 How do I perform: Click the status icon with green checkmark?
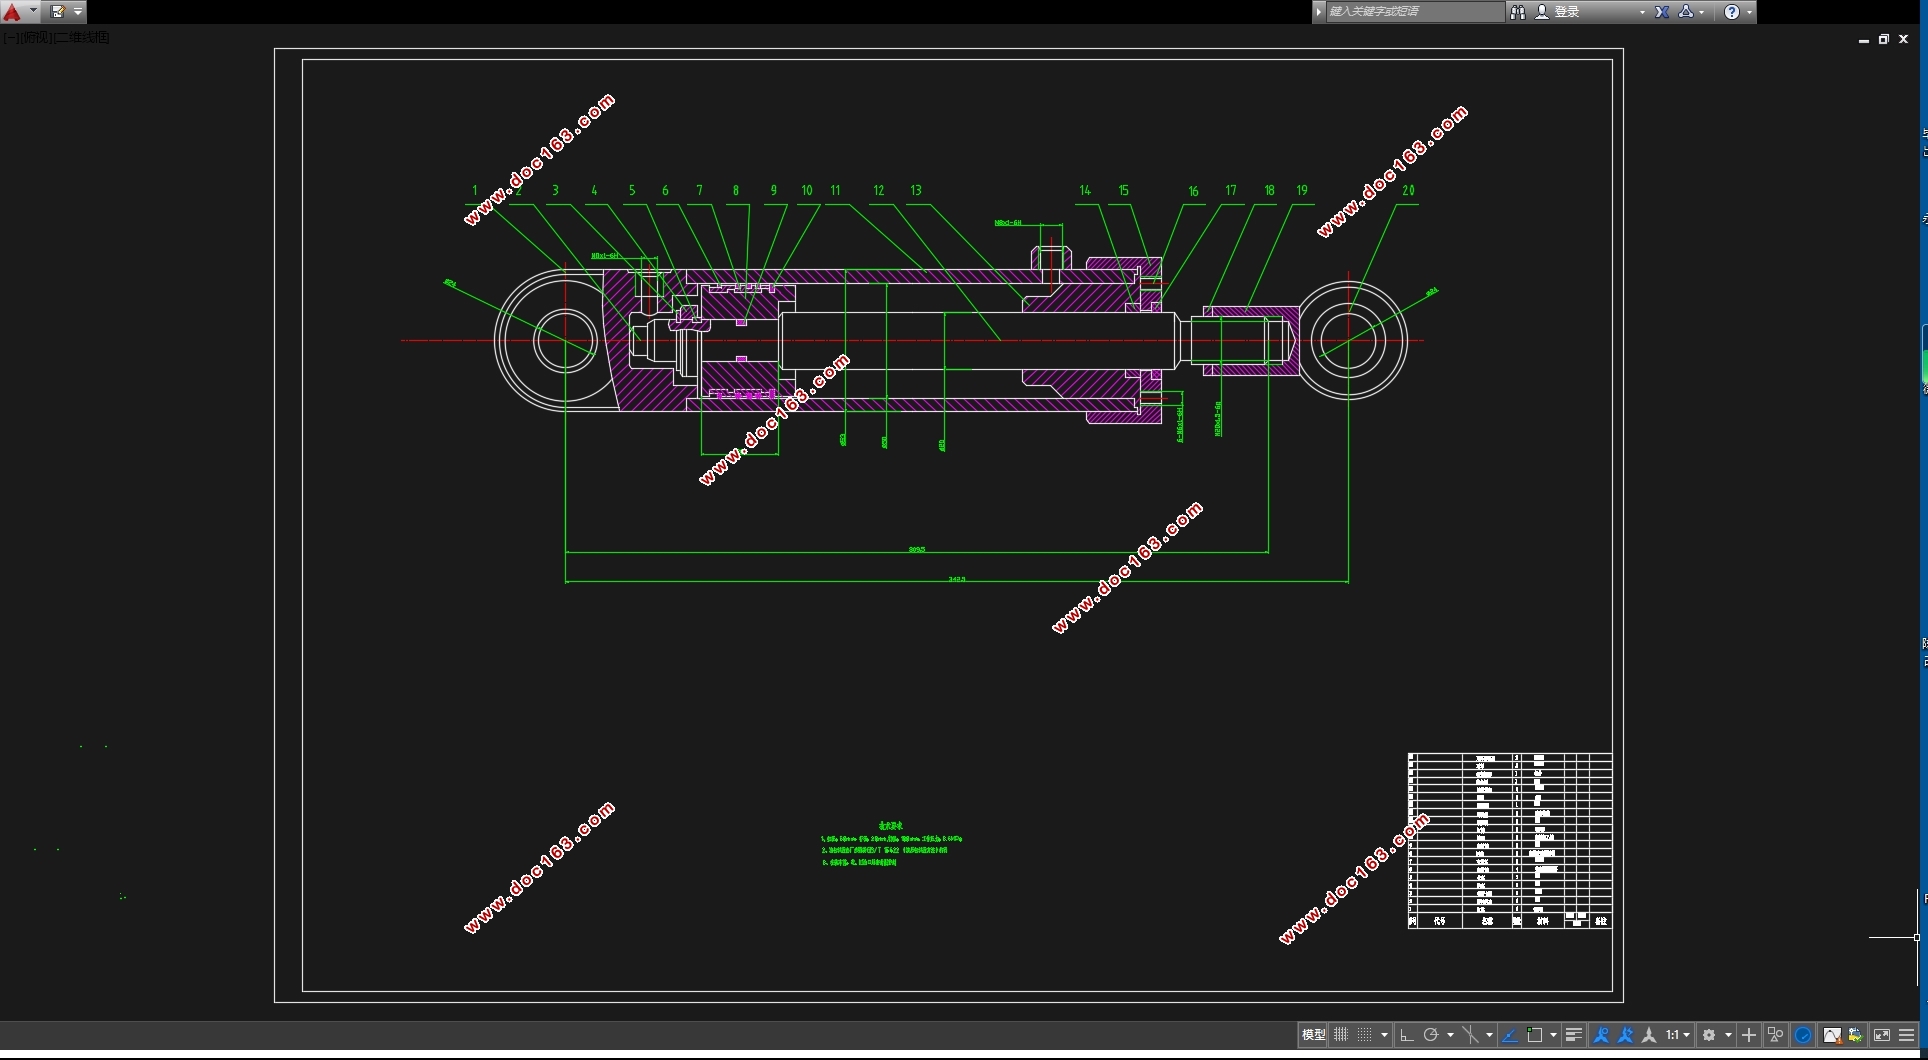pyautogui.click(x=1856, y=1035)
